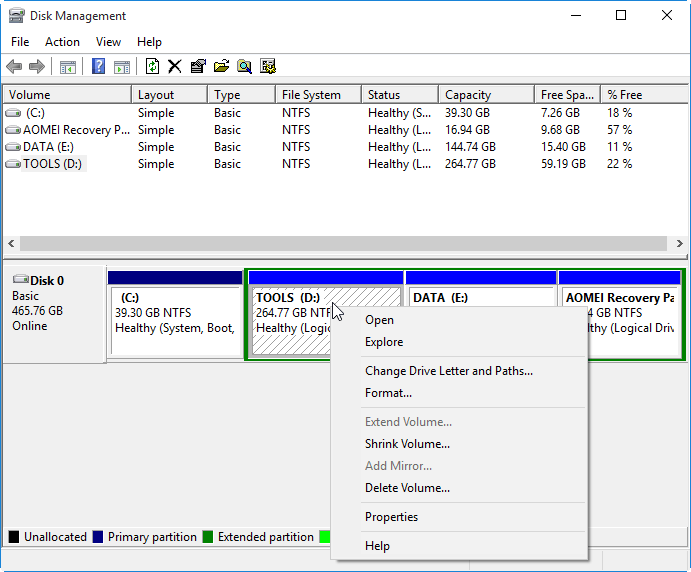Choose Change Drive Letter and Paths
691x572 pixels.
448,371
